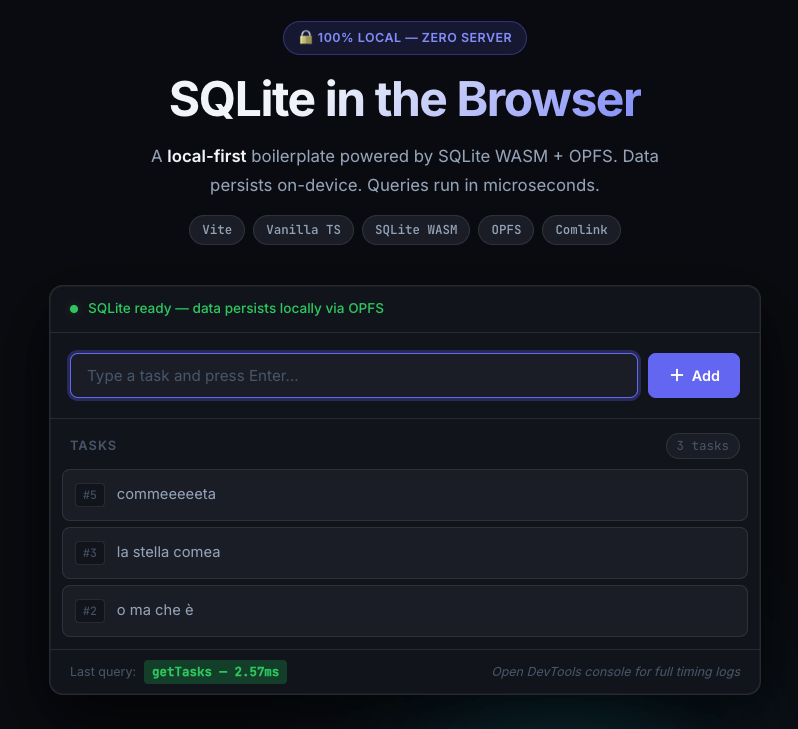Click the green SQLite ready status dot
Screen dimensions: 798x729
(x=74, y=309)
